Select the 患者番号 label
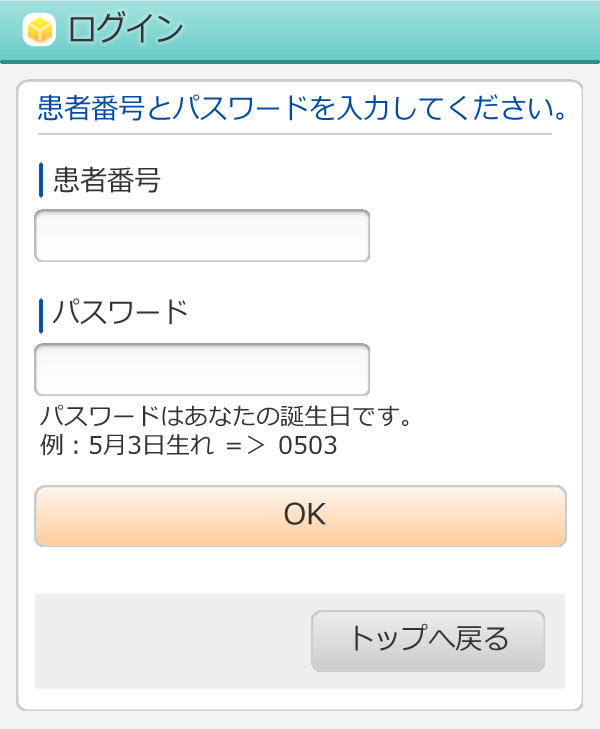600x729 pixels. 106,180
